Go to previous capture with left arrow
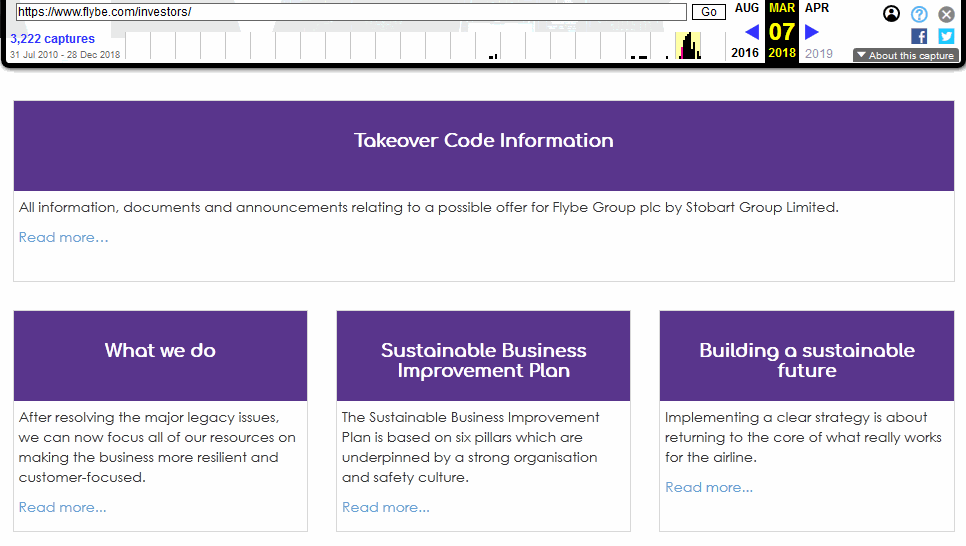966x546 pixels. point(752,32)
